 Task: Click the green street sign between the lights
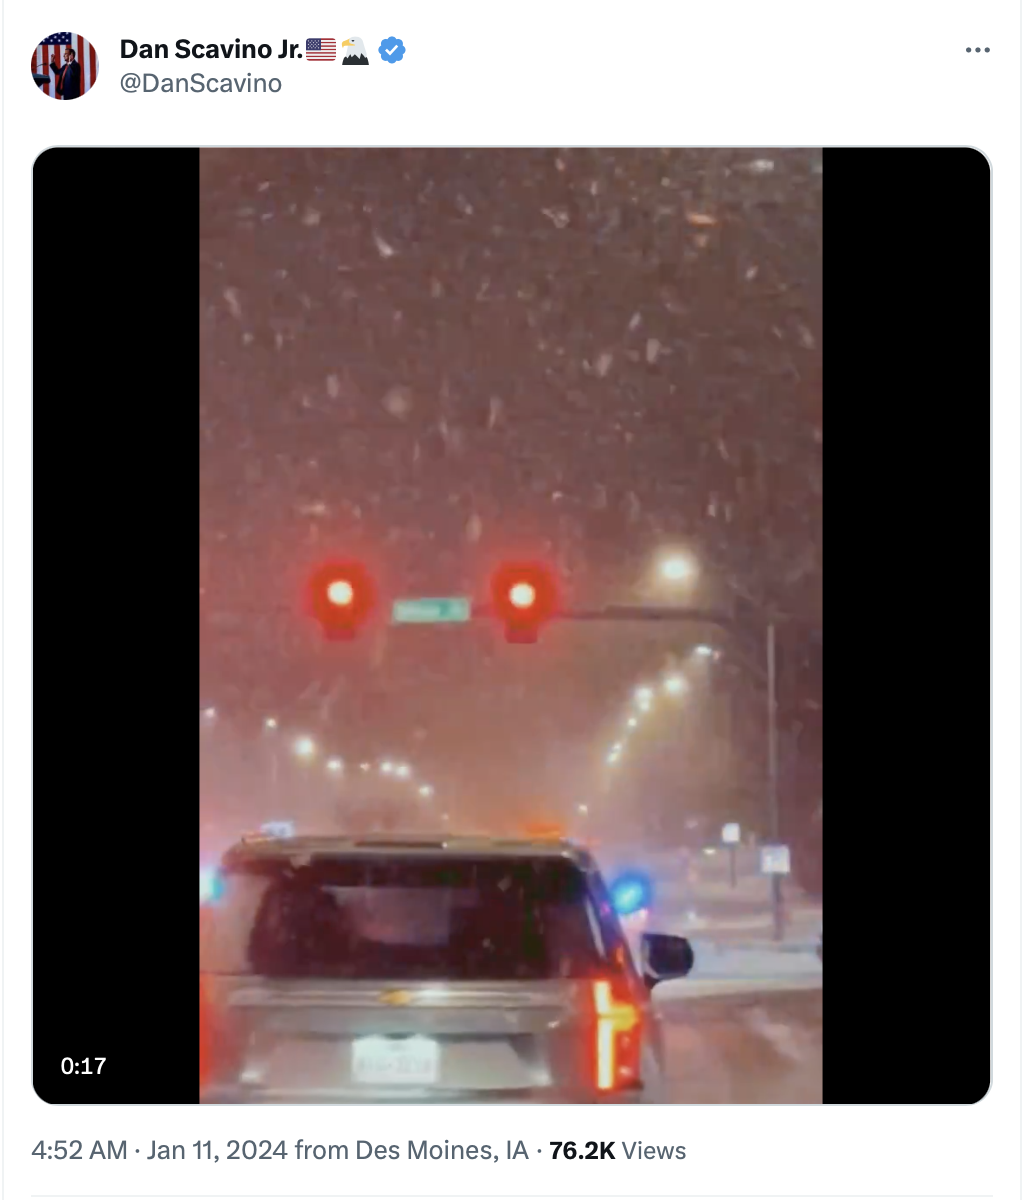click(x=431, y=610)
